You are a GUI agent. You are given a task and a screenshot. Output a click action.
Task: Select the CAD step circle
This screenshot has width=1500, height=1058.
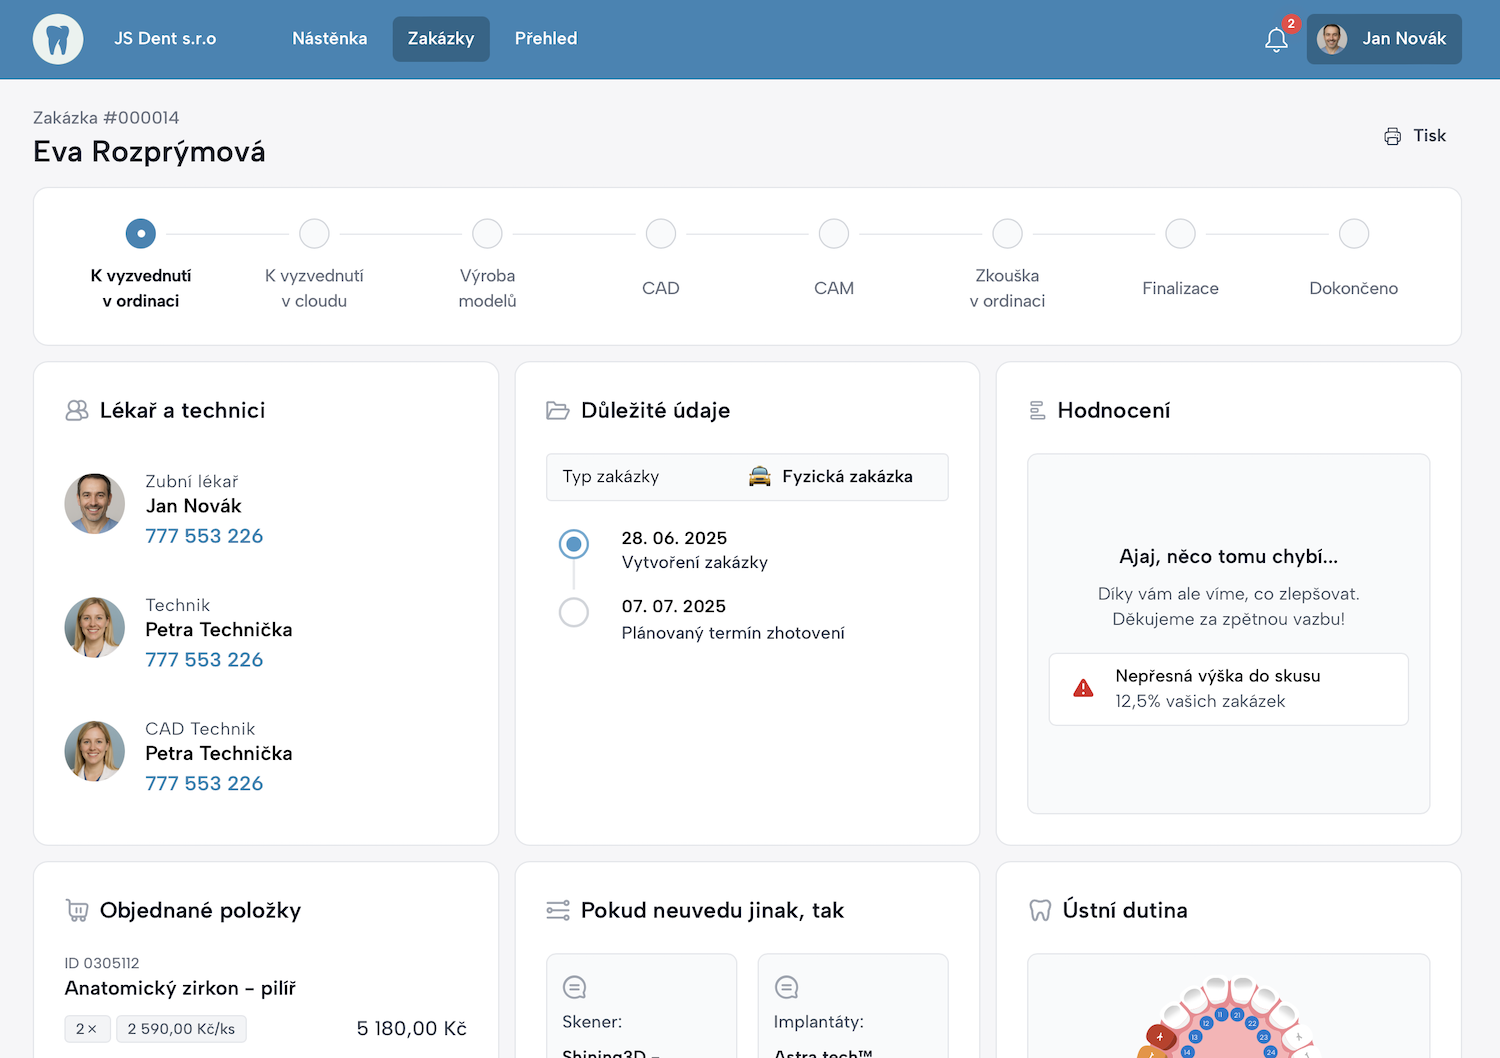point(661,234)
